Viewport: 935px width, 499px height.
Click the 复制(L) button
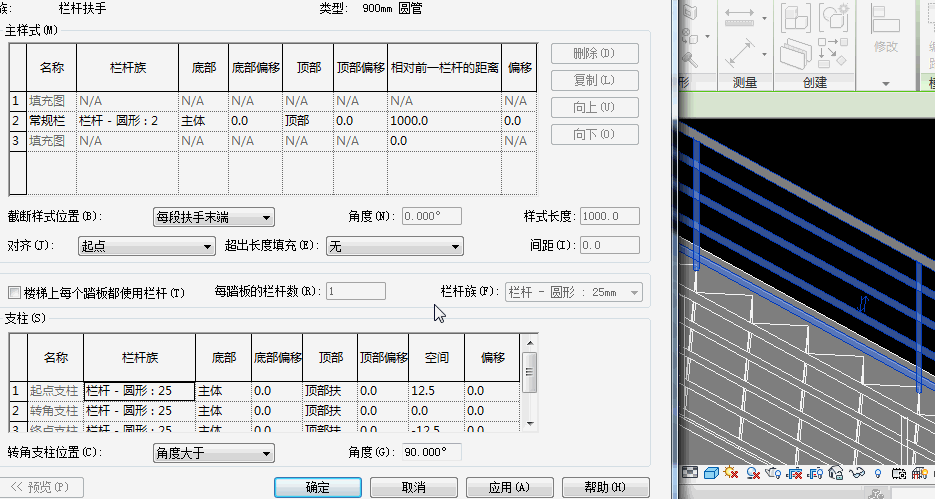[x=595, y=80]
